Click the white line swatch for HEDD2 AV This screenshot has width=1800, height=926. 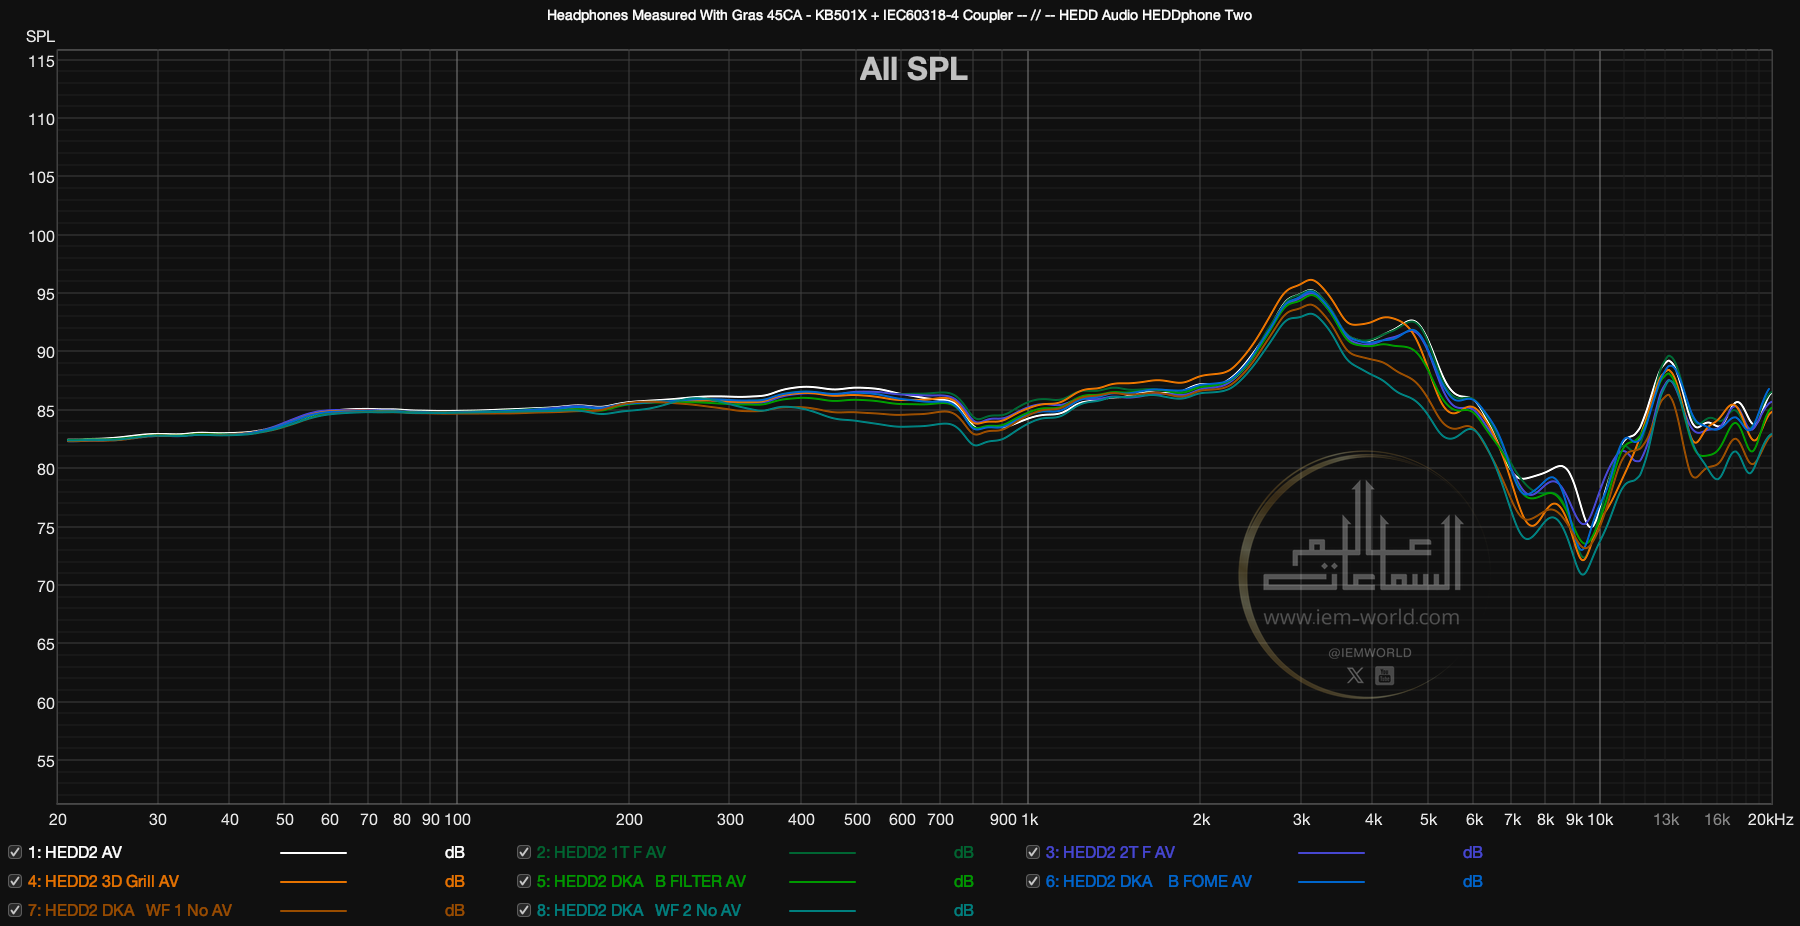pyautogui.click(x=313, y=853)
